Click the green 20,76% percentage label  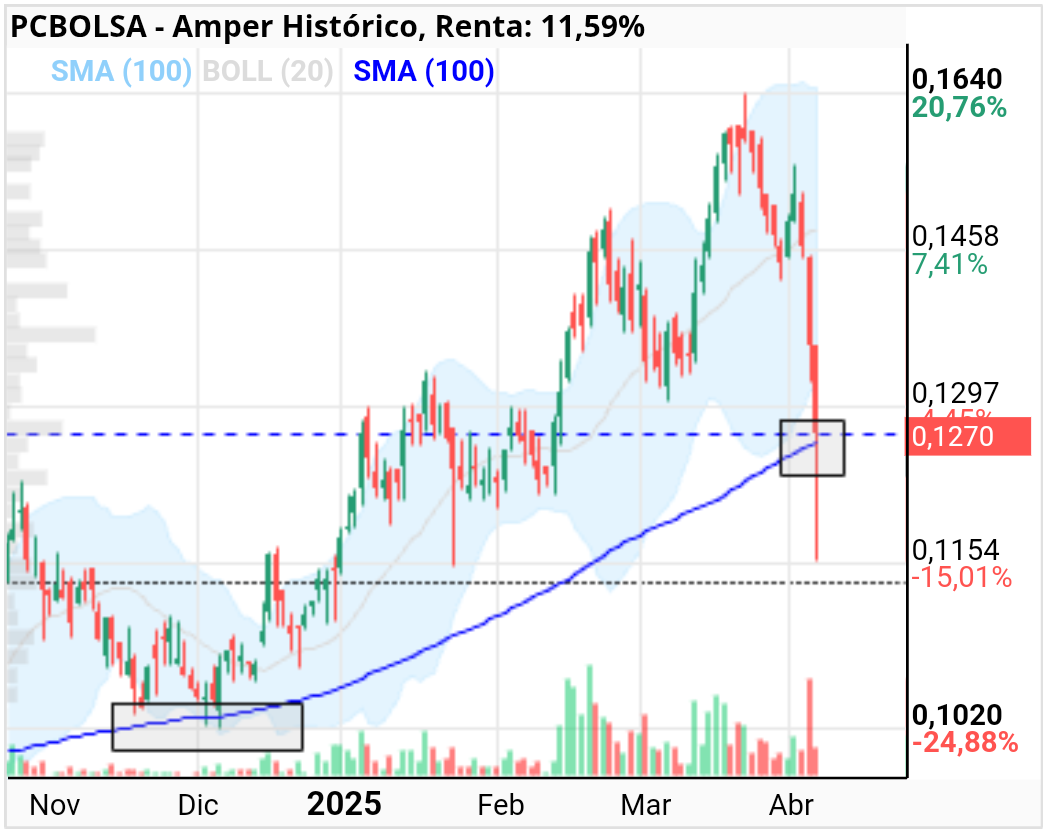(959, 107)
